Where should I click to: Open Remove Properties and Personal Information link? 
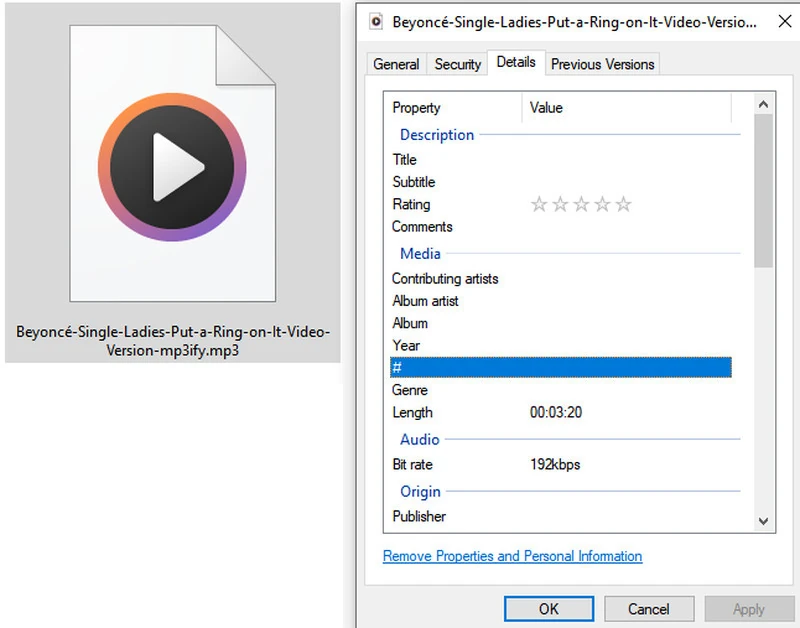(512, 556)
